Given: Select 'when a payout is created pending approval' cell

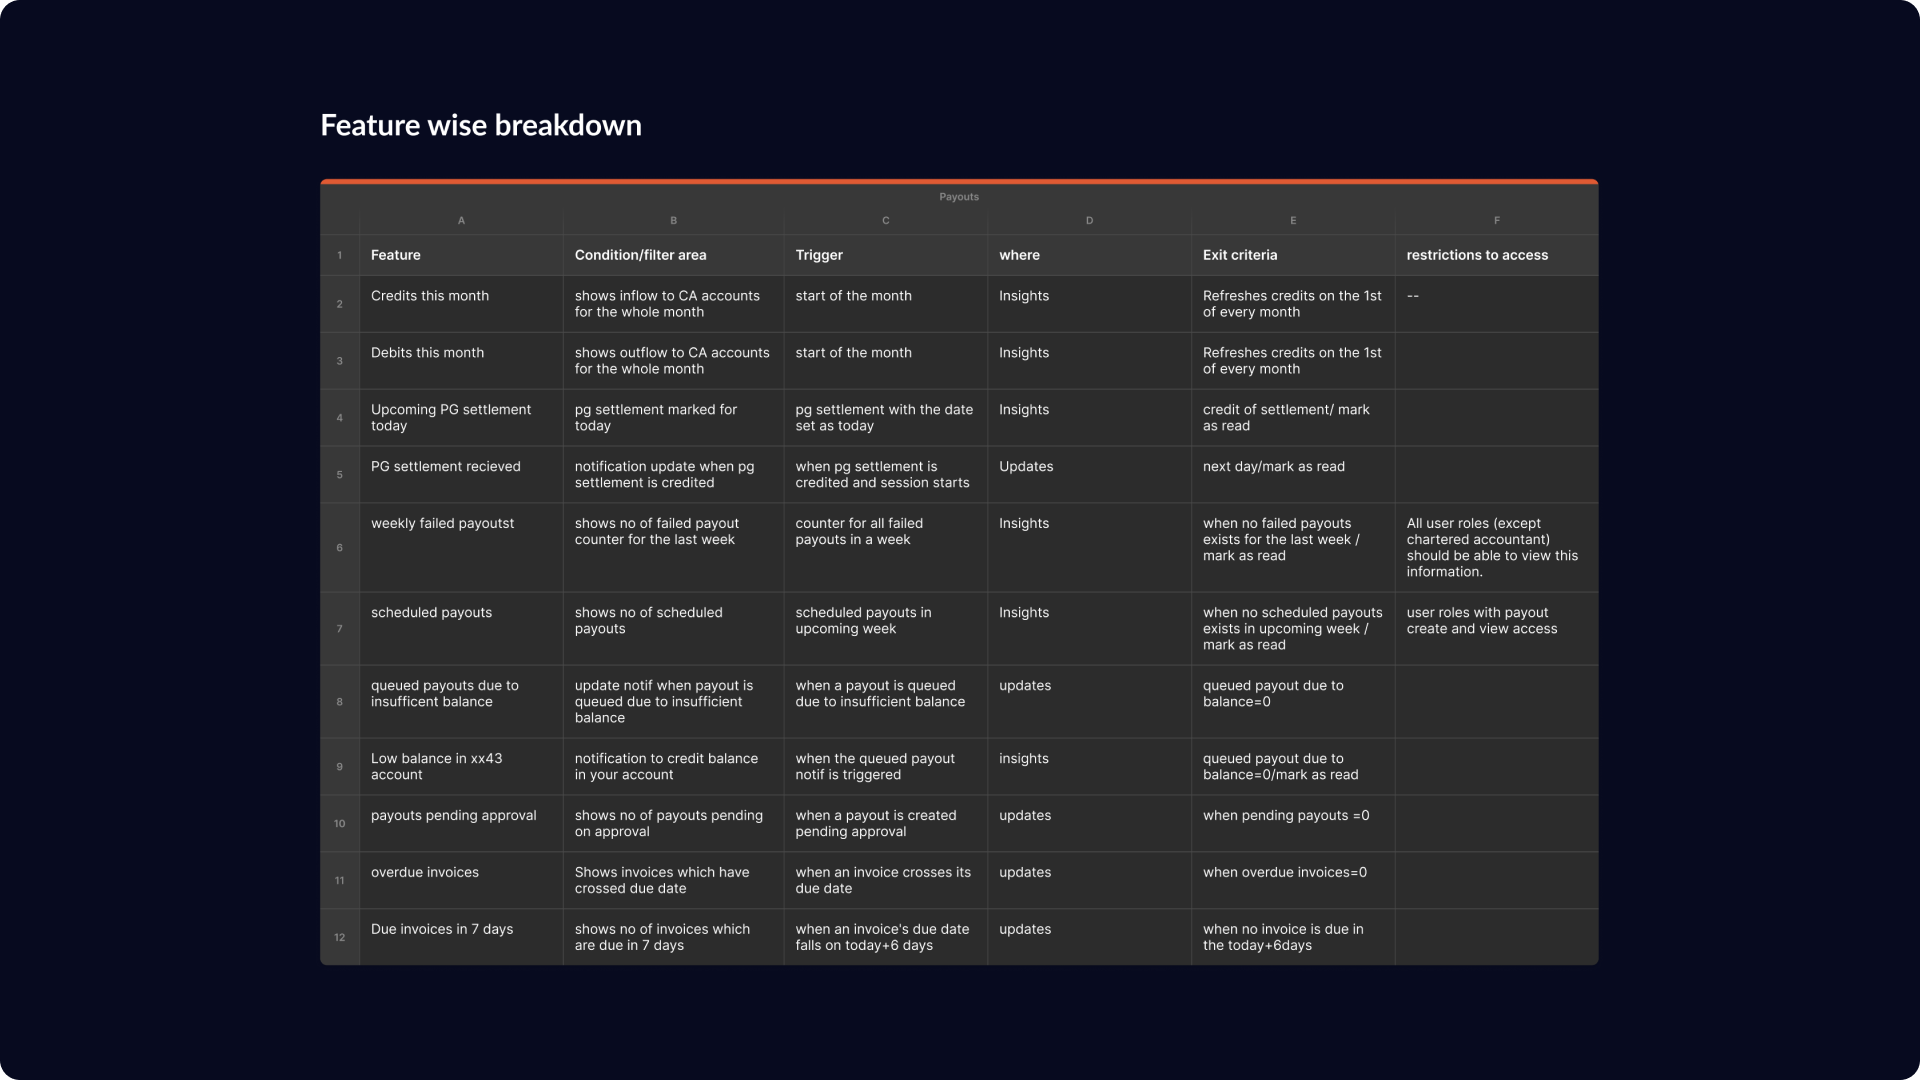Looking at the screenshot, I should point(885,824).
